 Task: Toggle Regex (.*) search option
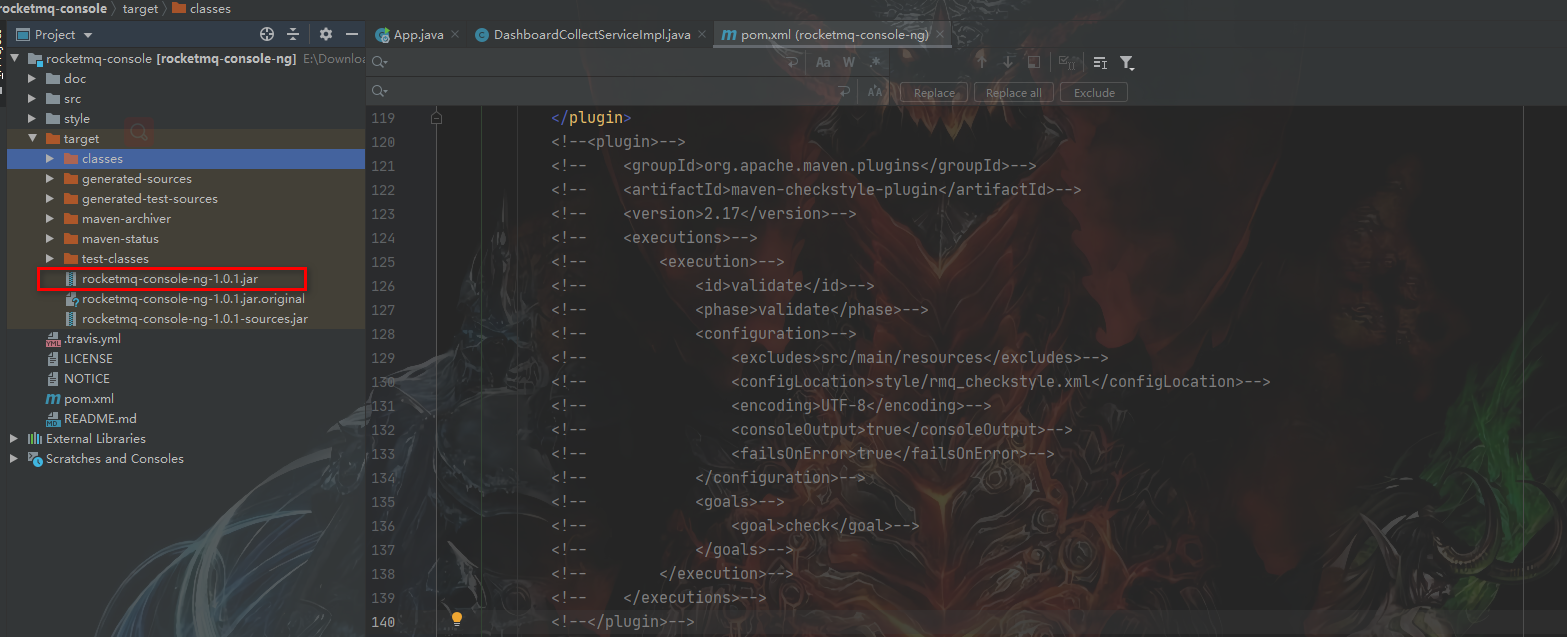tap(875, 62)
